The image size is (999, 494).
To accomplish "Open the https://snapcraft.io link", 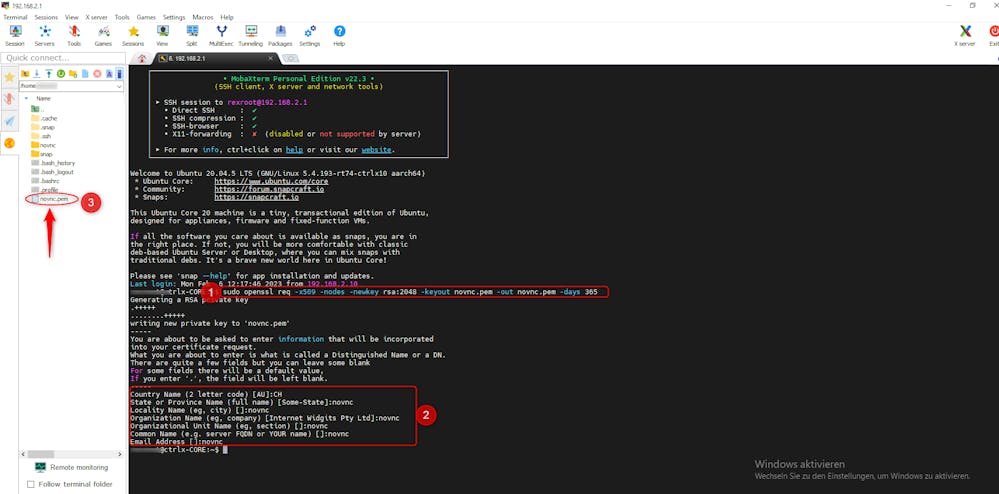I will click(257, 198).
